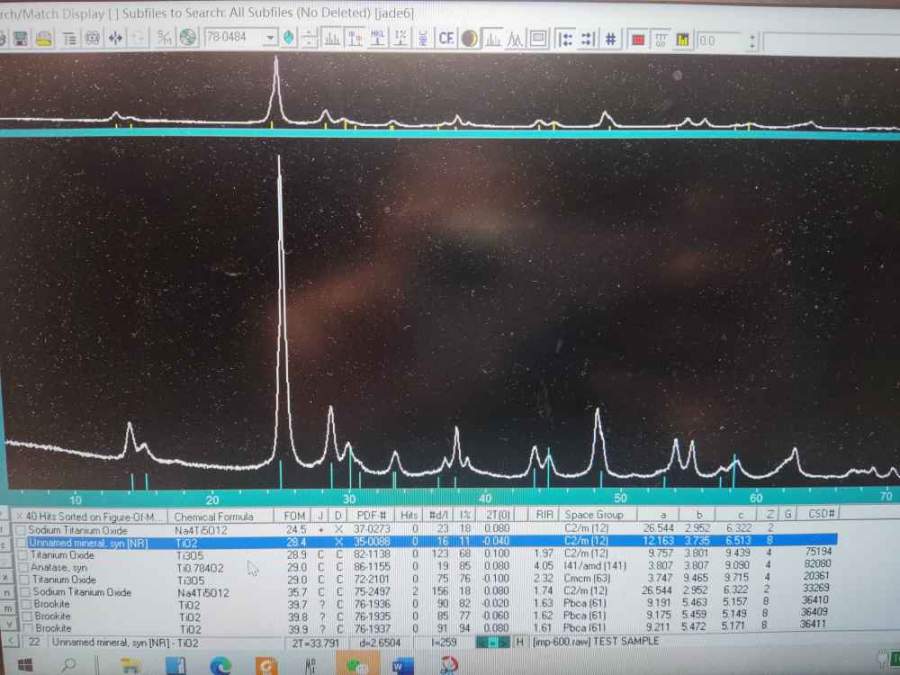Click the printer icon in toolbar
Viewport: 900px width, 675px height.
click(43, 39)
